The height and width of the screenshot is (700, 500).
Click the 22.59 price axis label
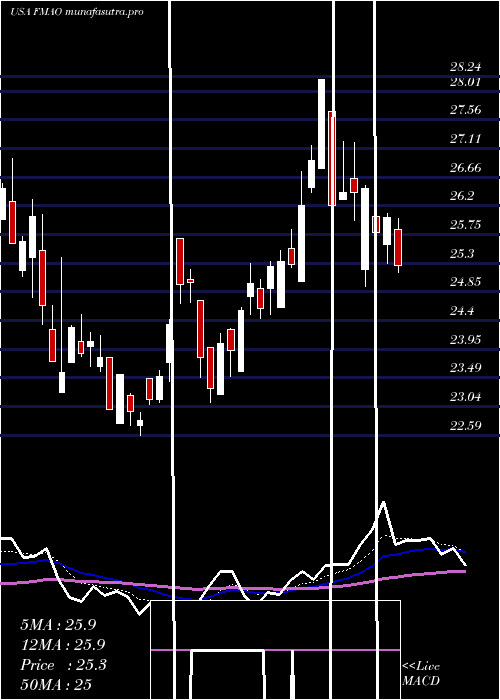pyautogui.click(x=466, y=425)
